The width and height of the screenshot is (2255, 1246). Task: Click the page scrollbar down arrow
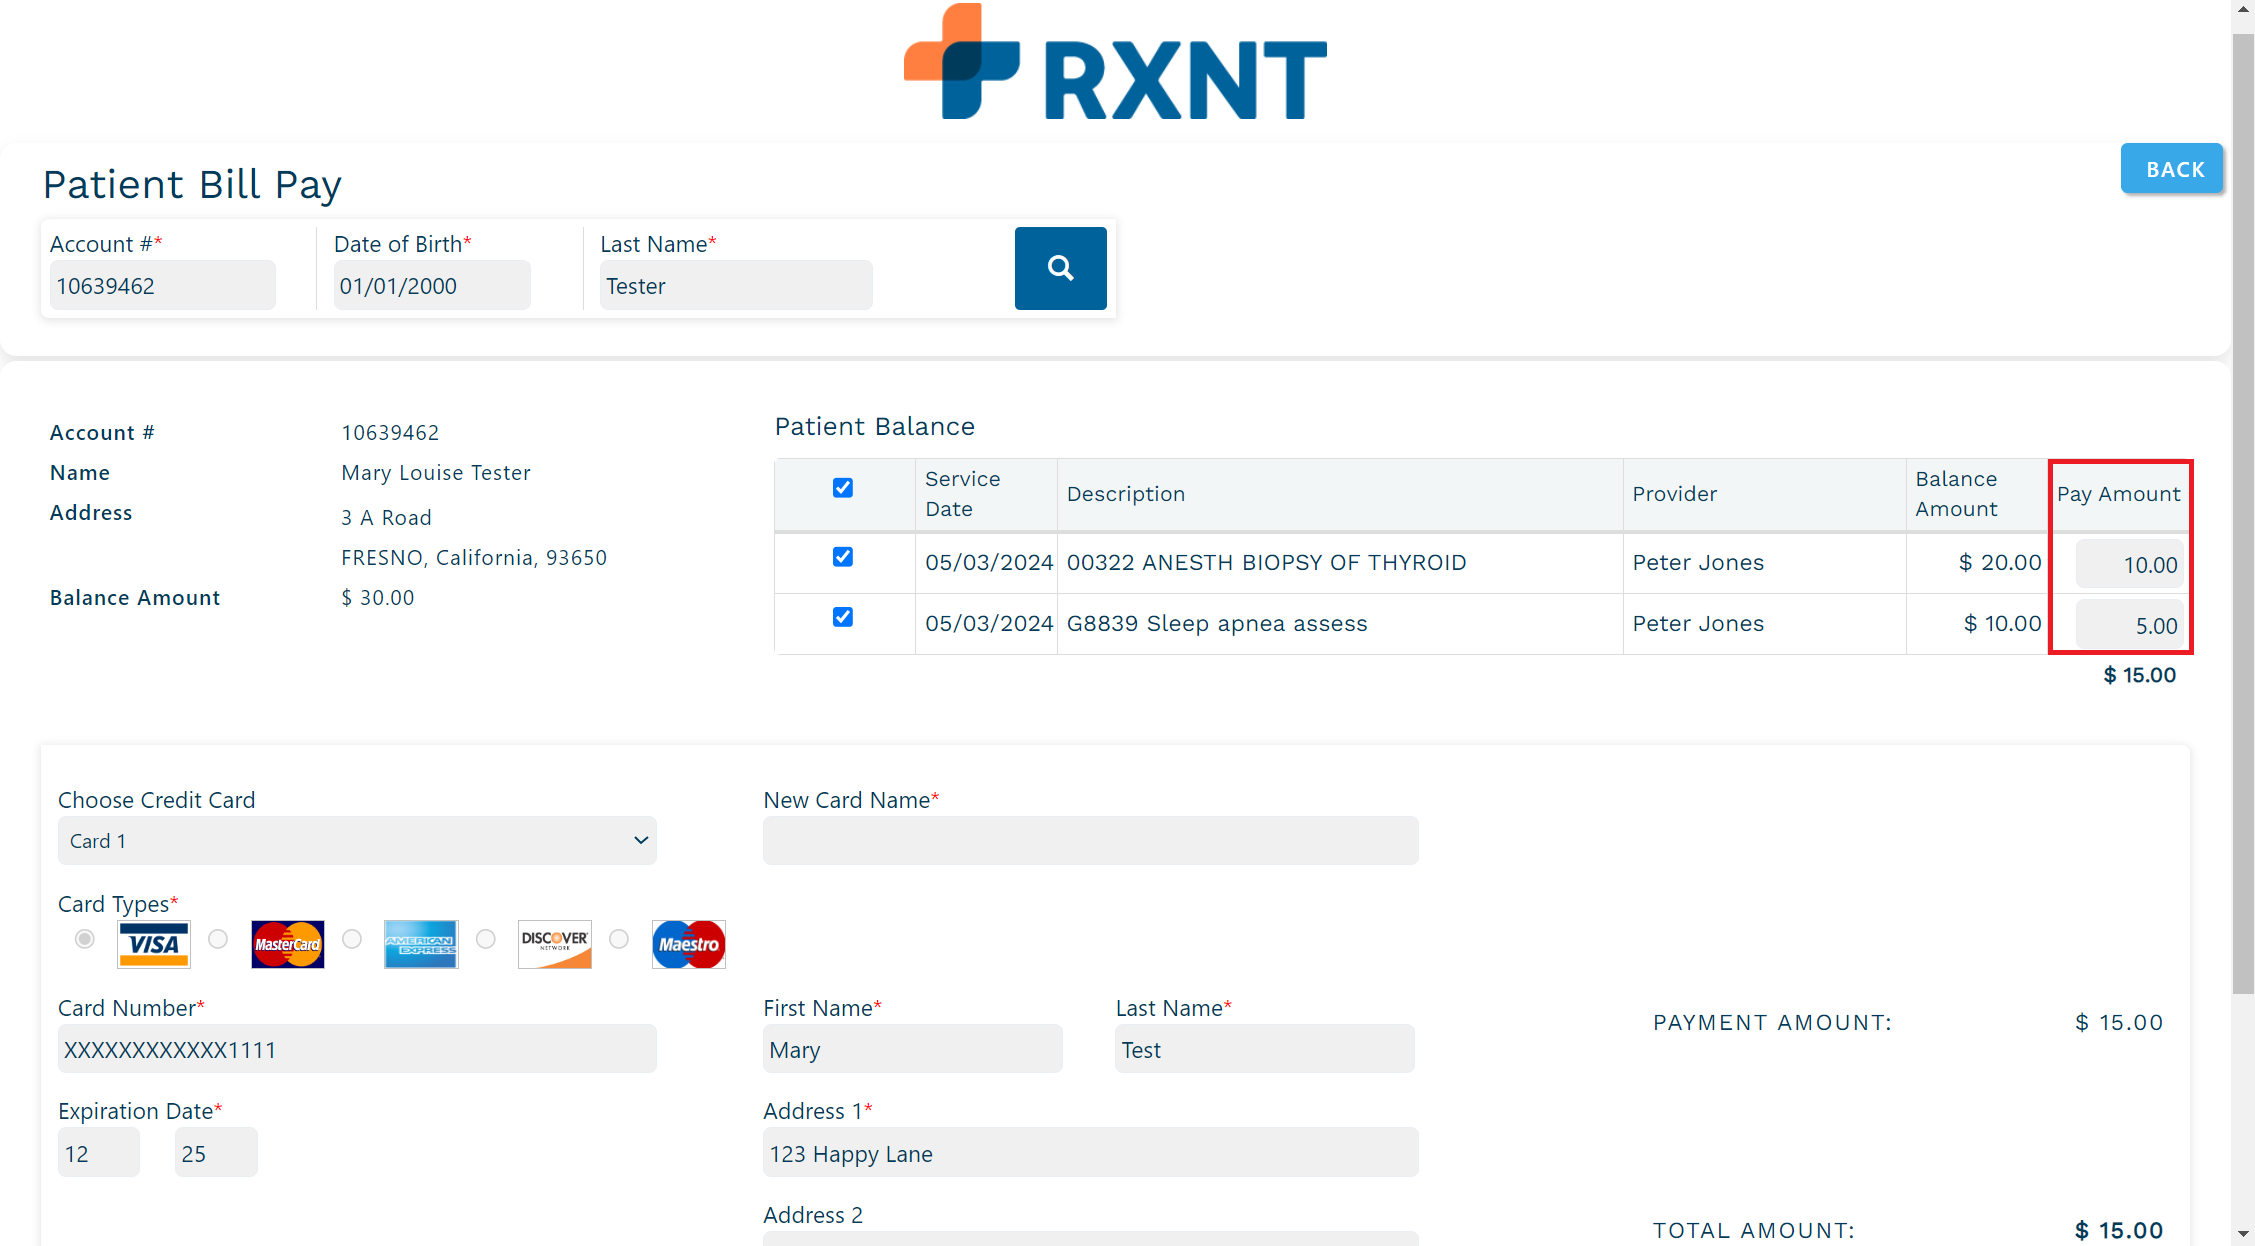[x=2243, y=1234]
